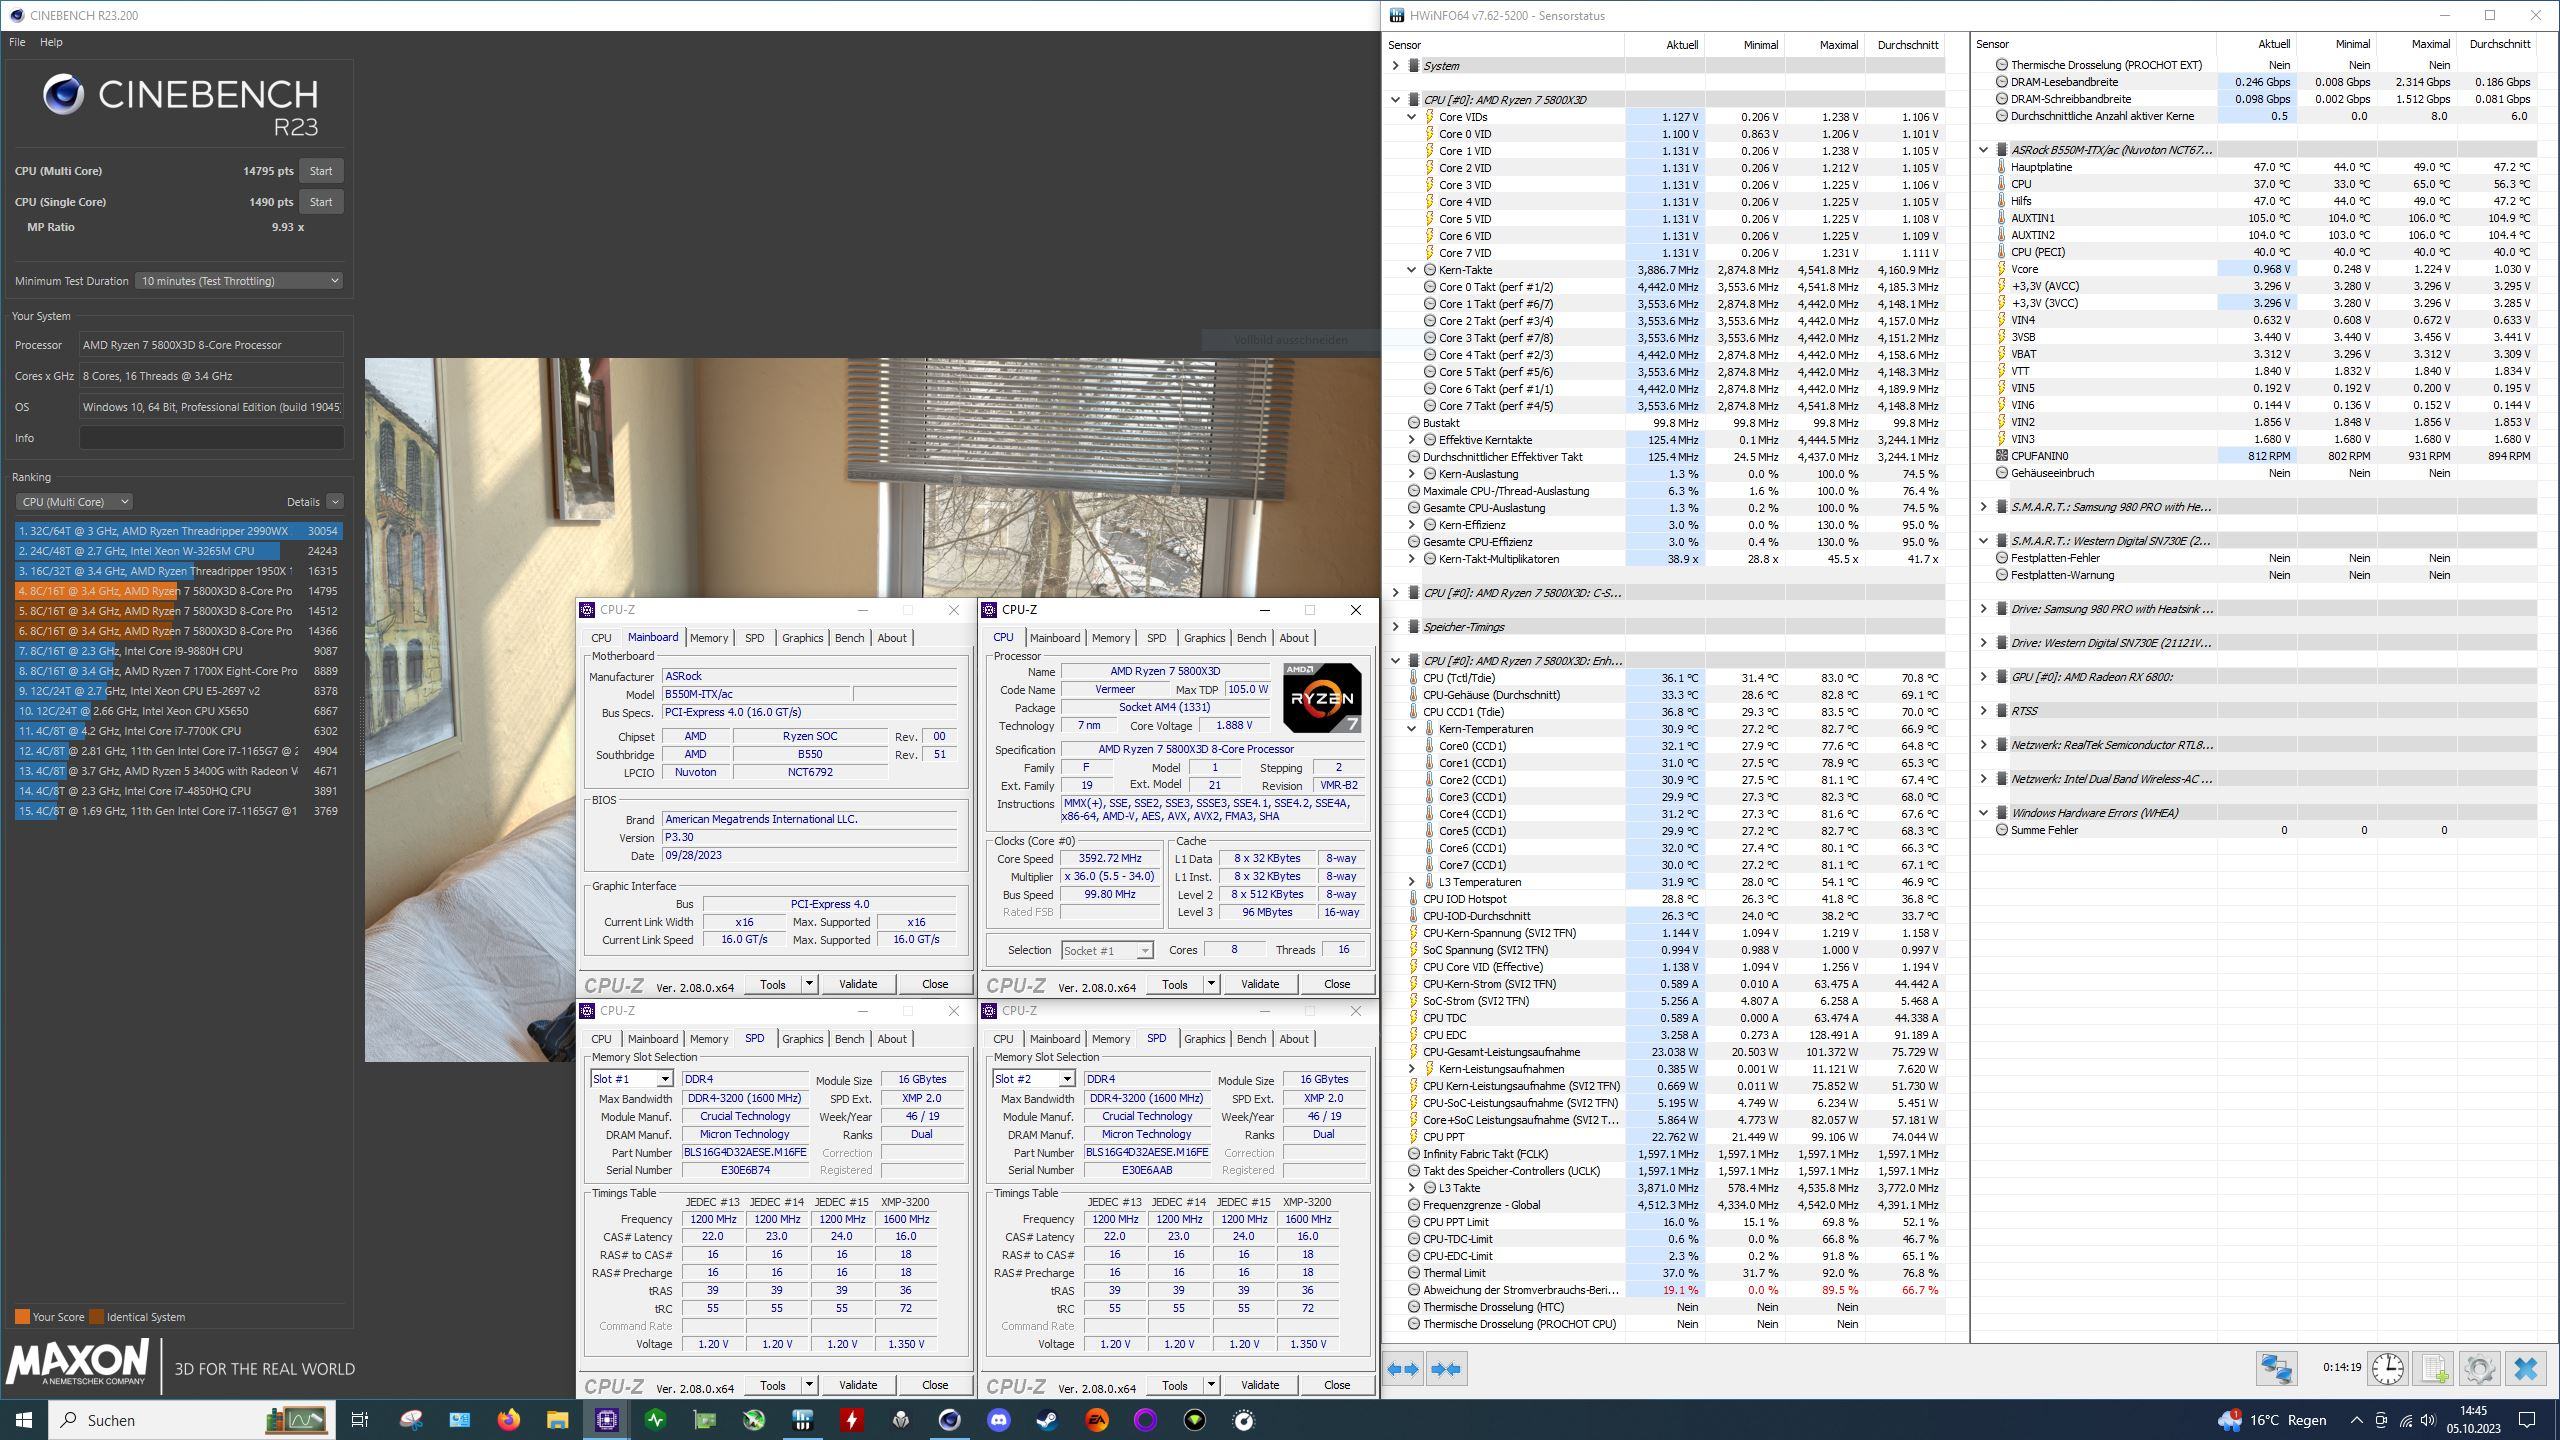Click the Cinebench Info input field
The height and width of the screenshot is (1440, 2560).
(211, 438)
